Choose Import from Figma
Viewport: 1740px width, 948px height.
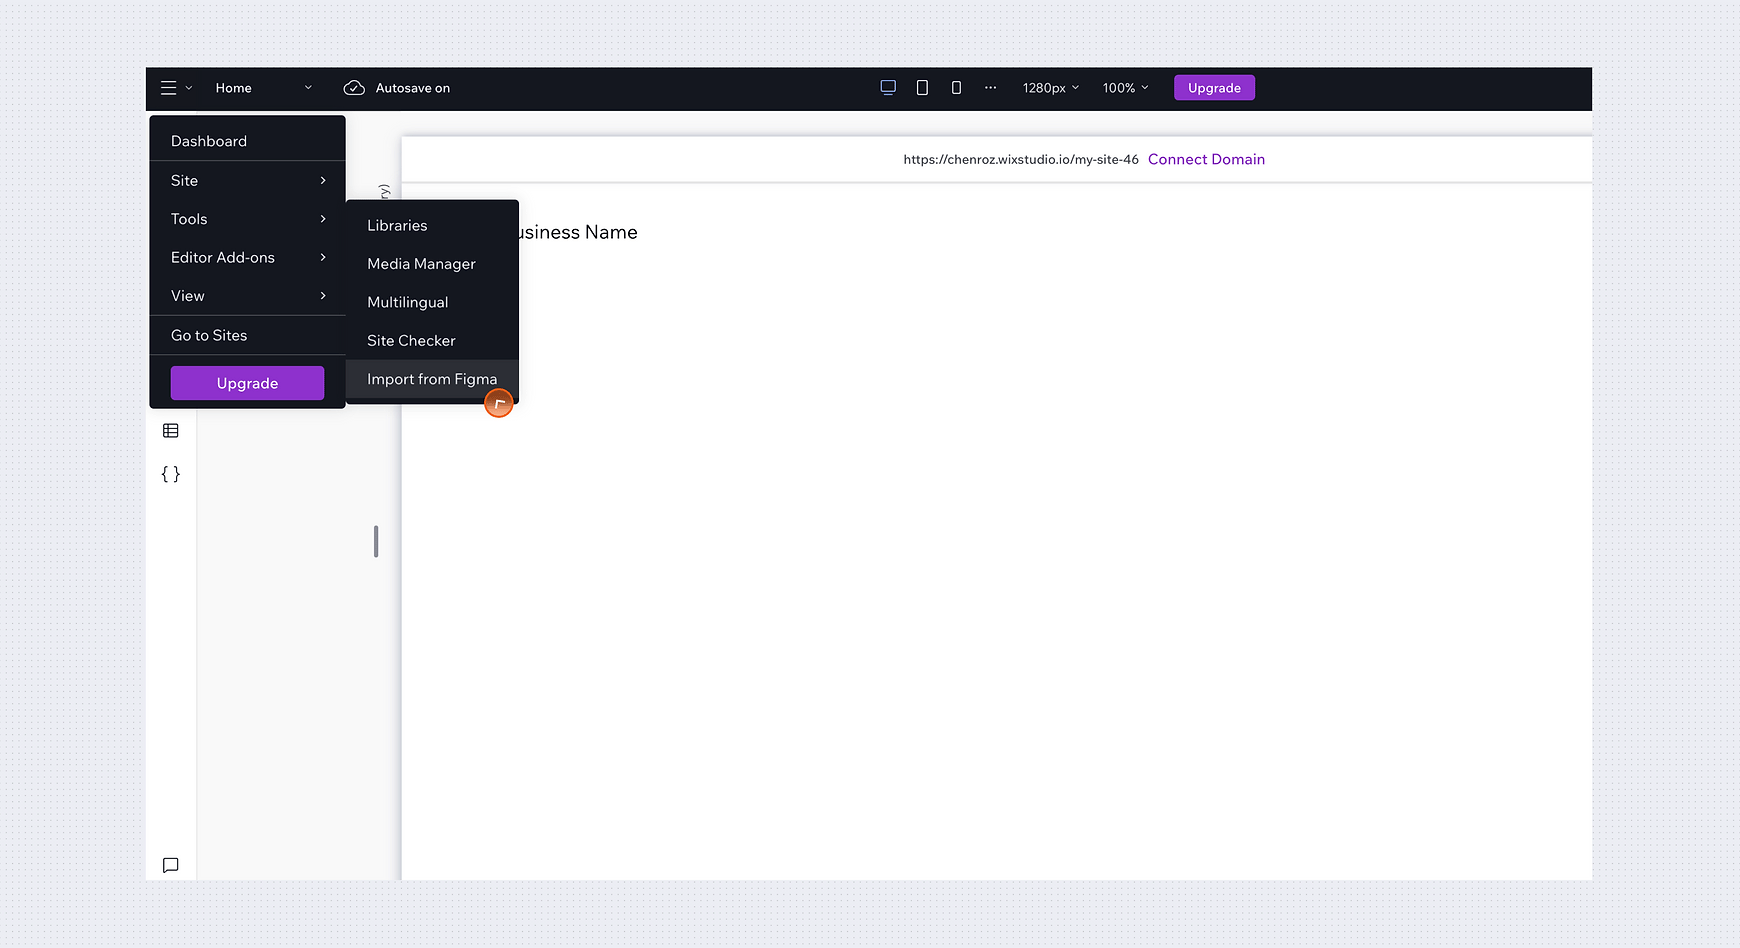tap(432, 379)
